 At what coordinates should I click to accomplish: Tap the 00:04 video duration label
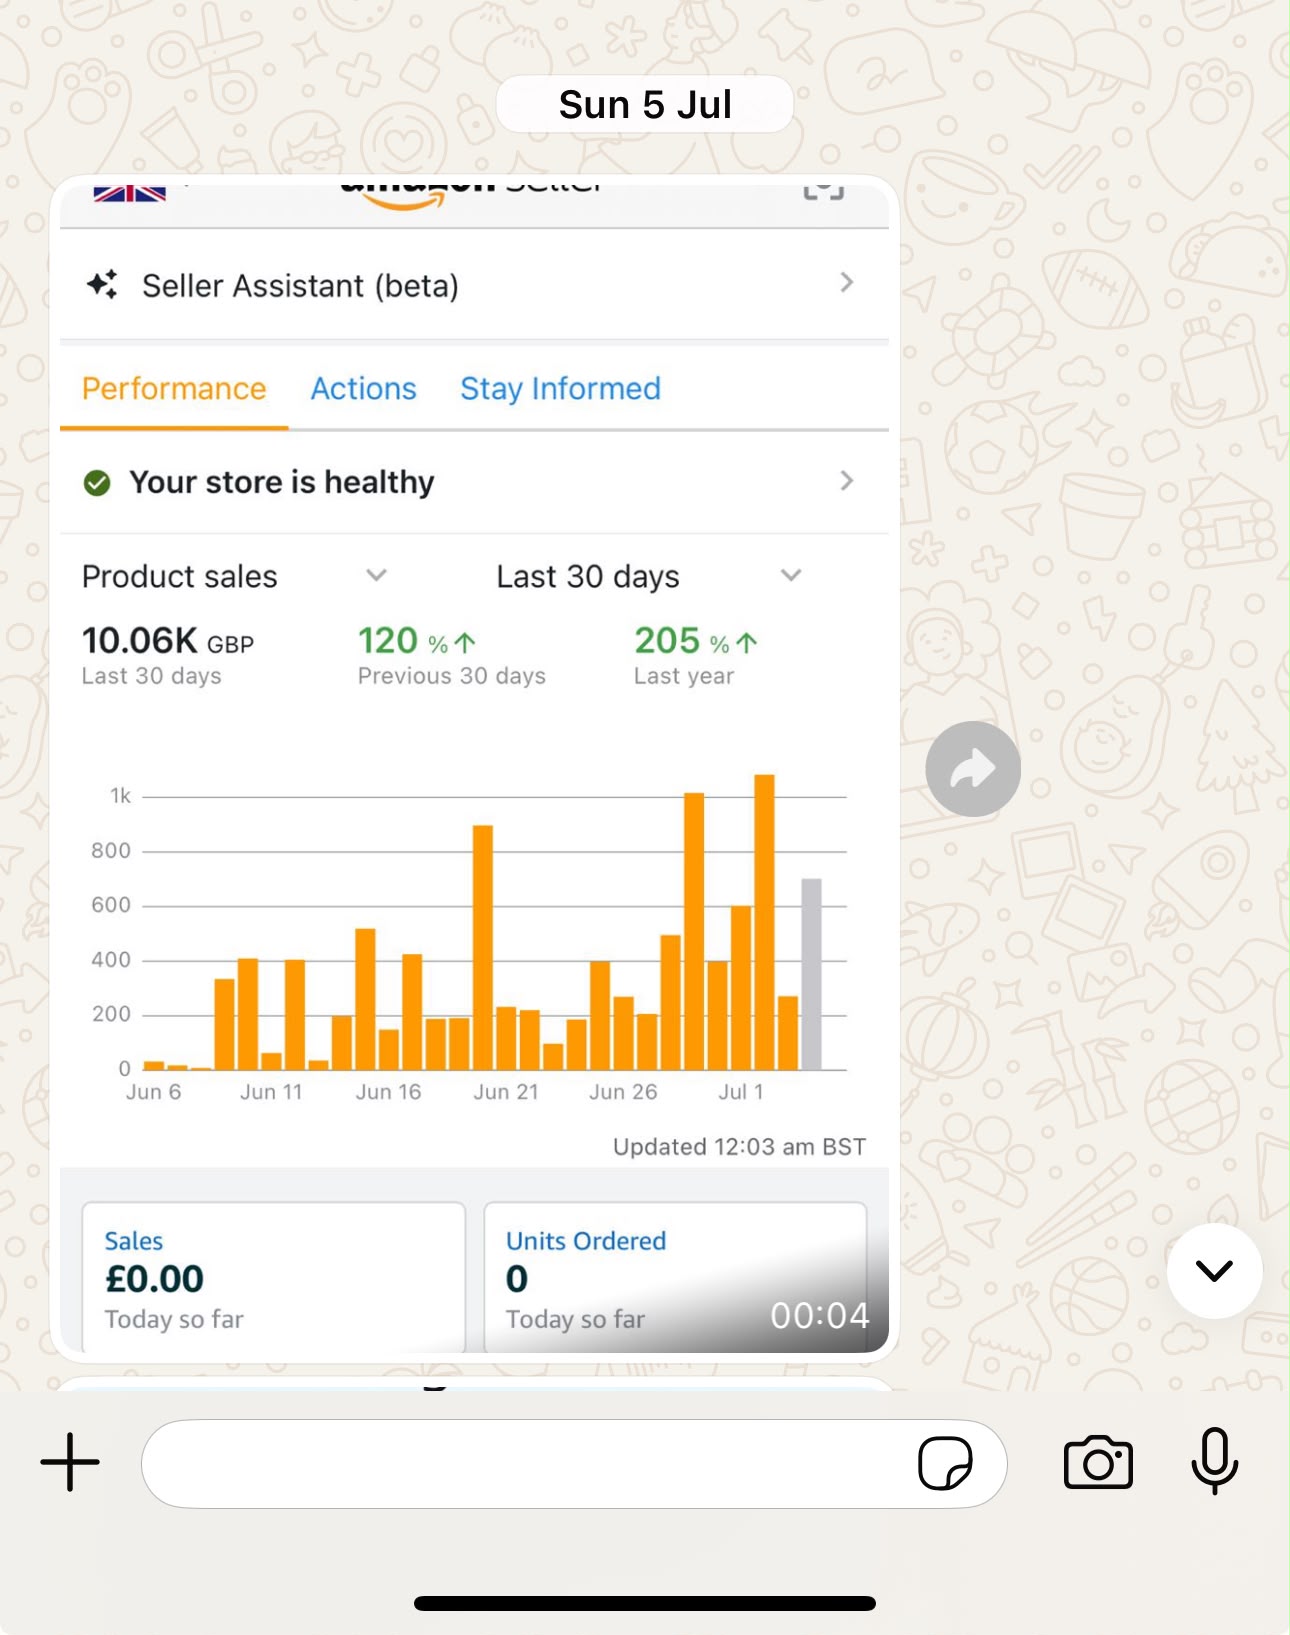(820, 1316)
